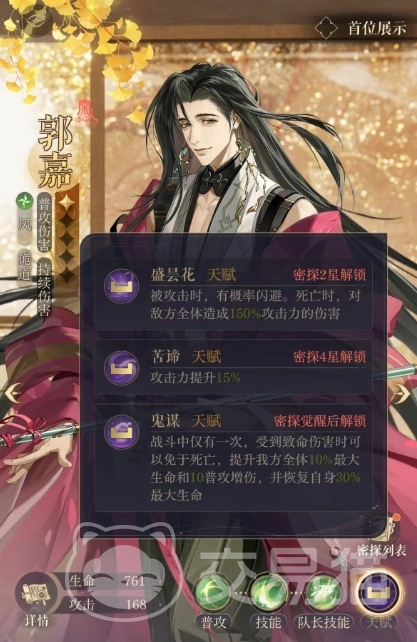
Task: Select the 天赋 purple talent icon
Action: [x=378, y=593]
